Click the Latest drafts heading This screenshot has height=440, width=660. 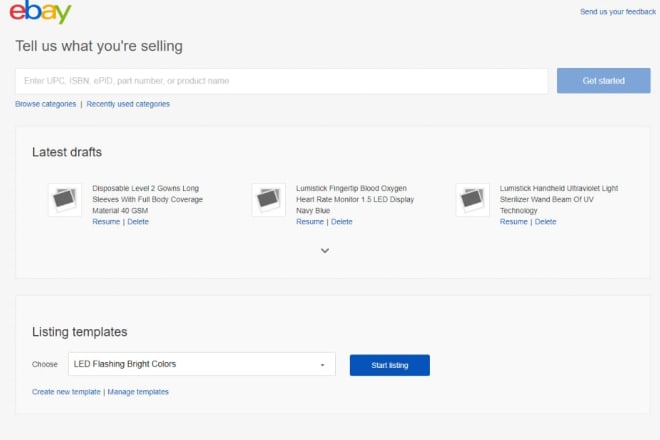67,152
